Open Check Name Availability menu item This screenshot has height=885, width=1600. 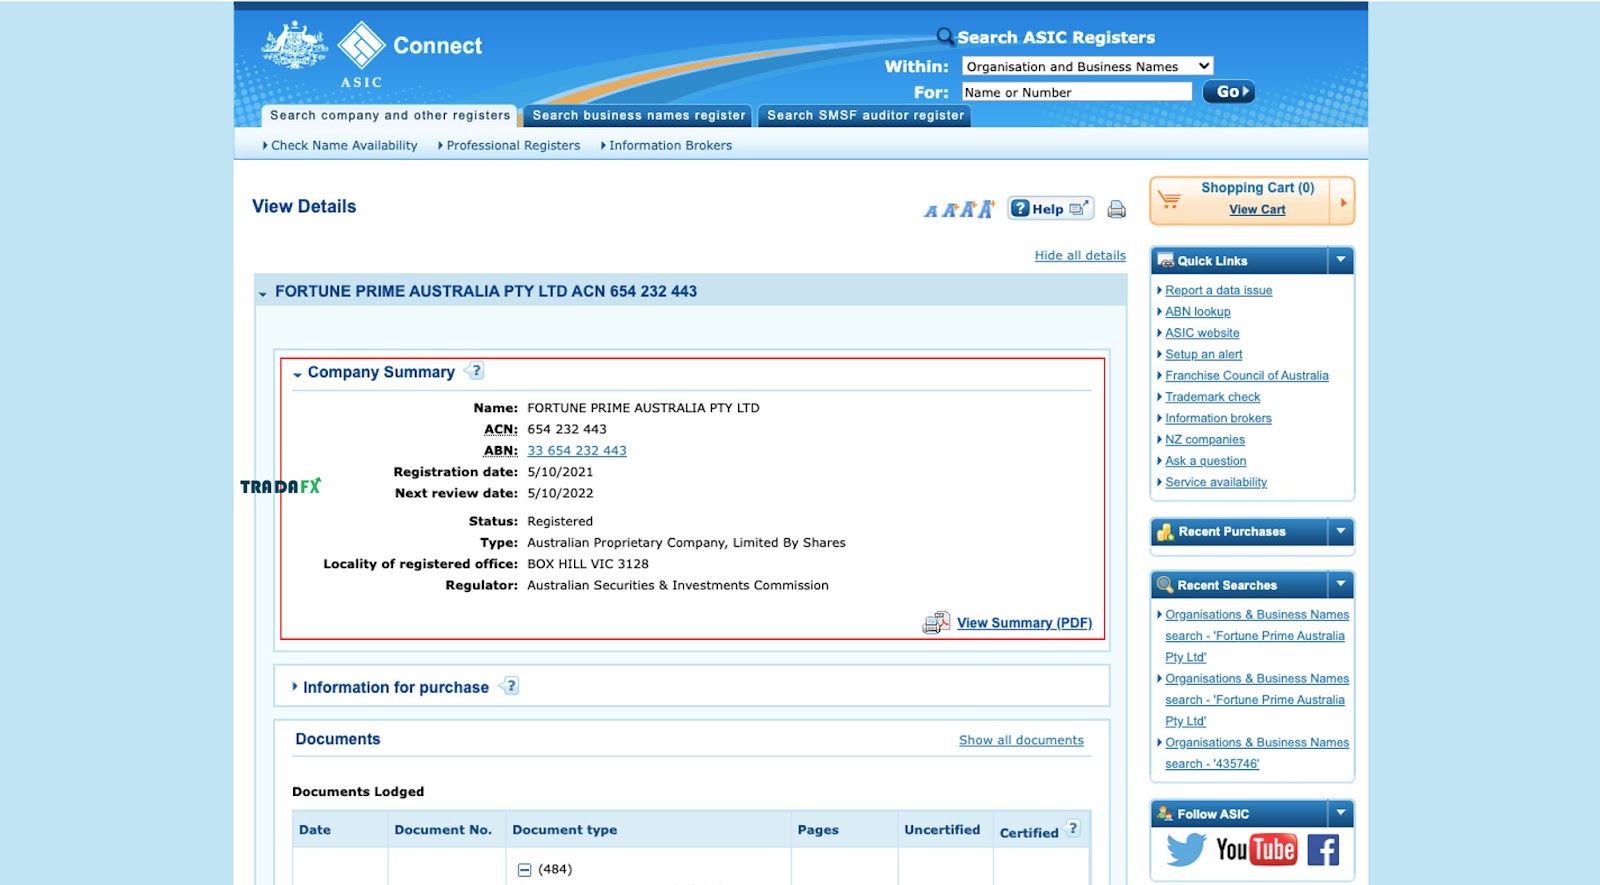pyautogui.click(x=344, y=146)
